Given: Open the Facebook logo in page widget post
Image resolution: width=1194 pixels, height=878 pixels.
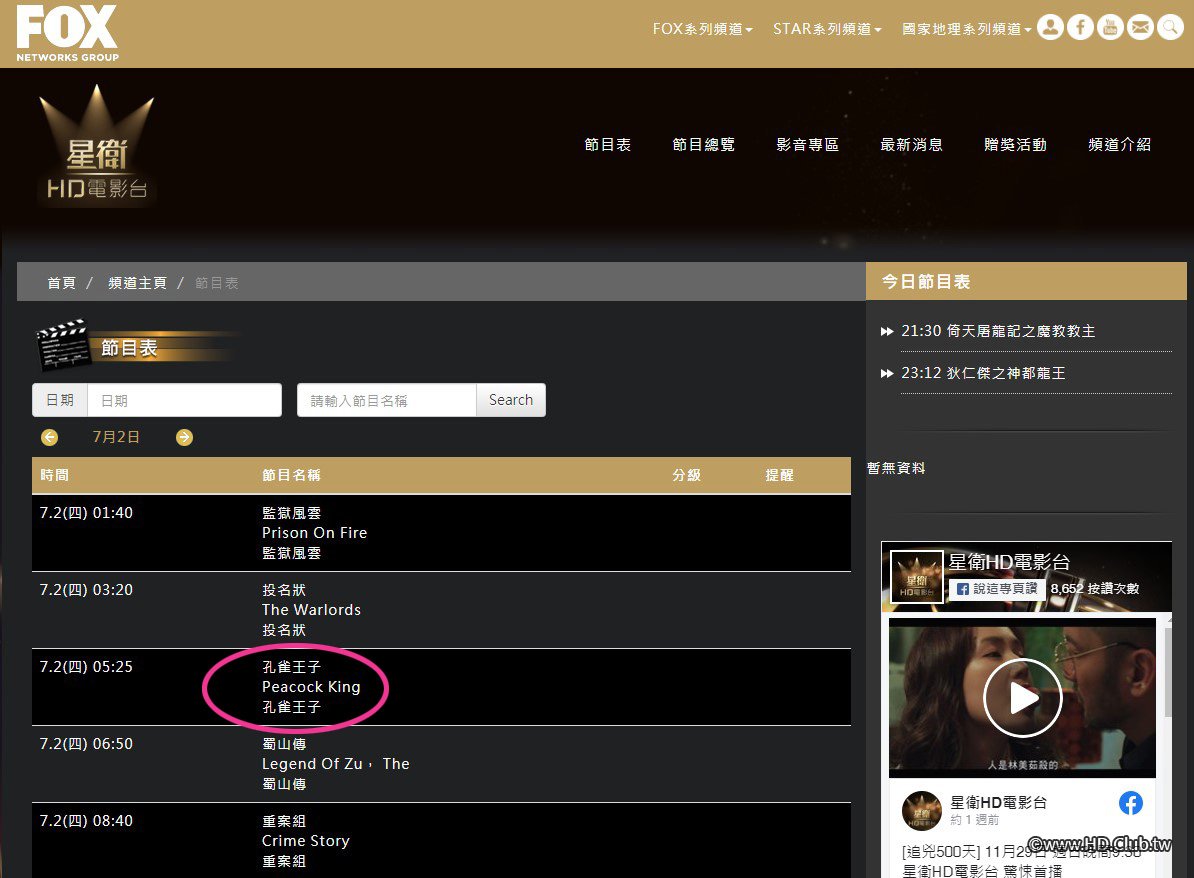Looking at the screenshot, I should tap(1131, 803).
